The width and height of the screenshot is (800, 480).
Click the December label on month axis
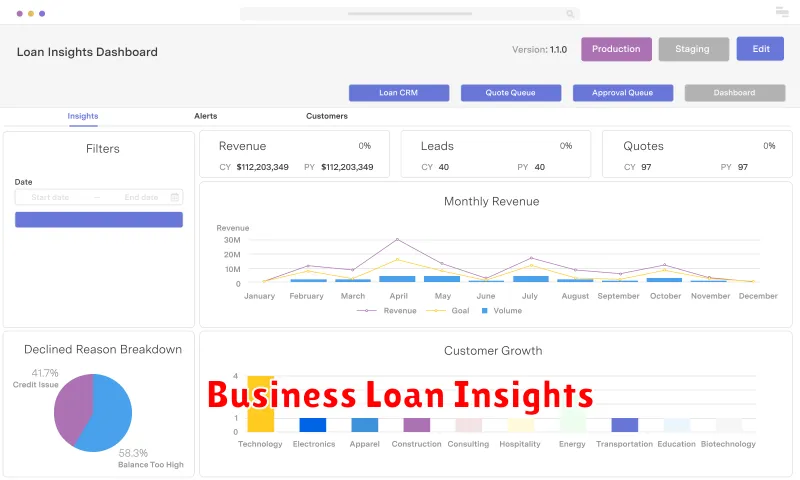[758, 296]
